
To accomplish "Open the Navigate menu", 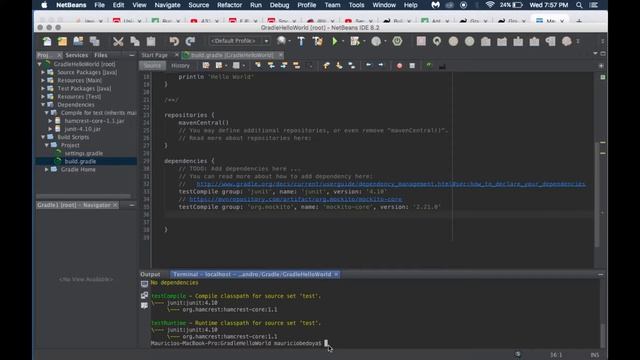I will click(167, 5).
